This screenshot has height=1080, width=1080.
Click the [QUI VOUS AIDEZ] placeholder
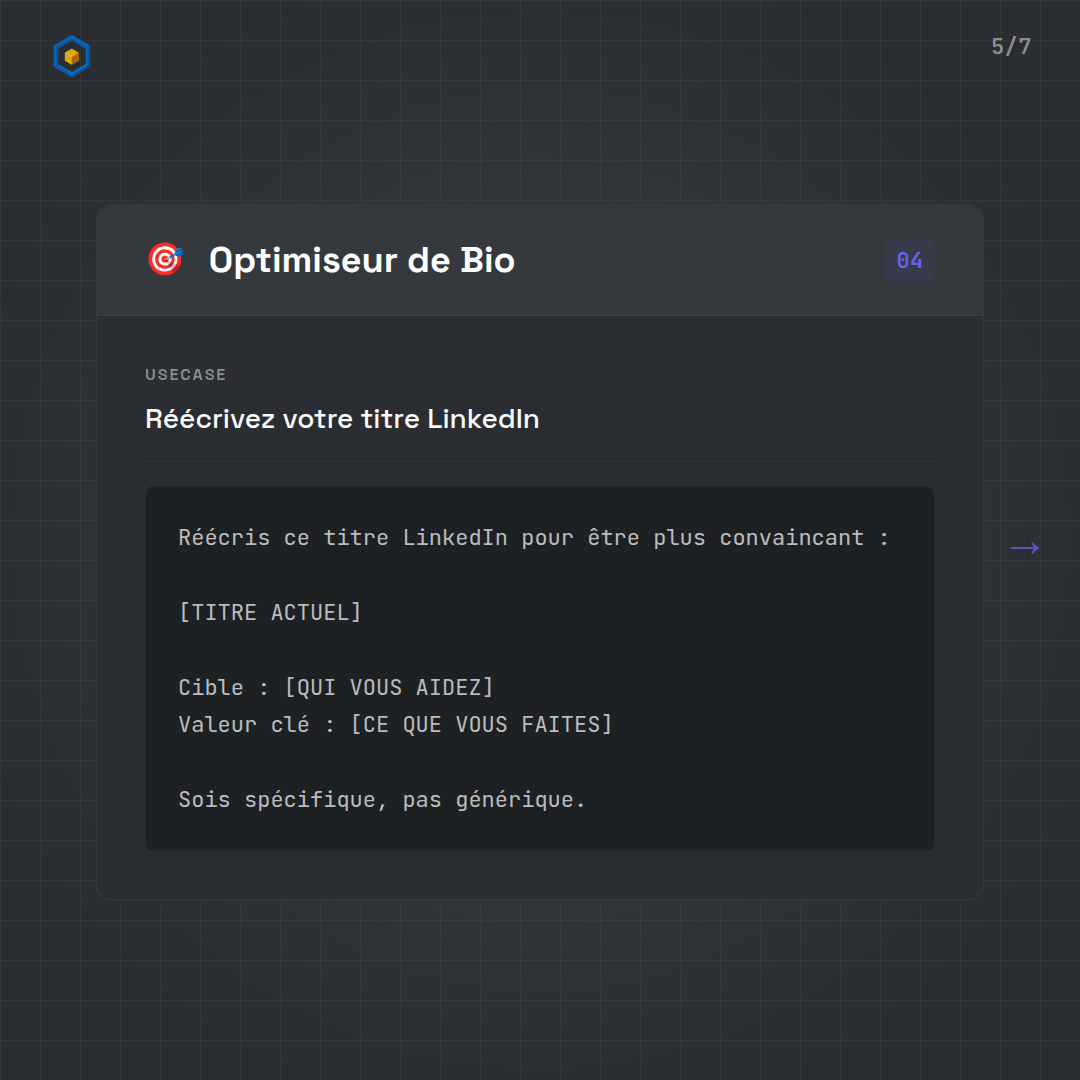pyautogui.click(x=389, y=687)
